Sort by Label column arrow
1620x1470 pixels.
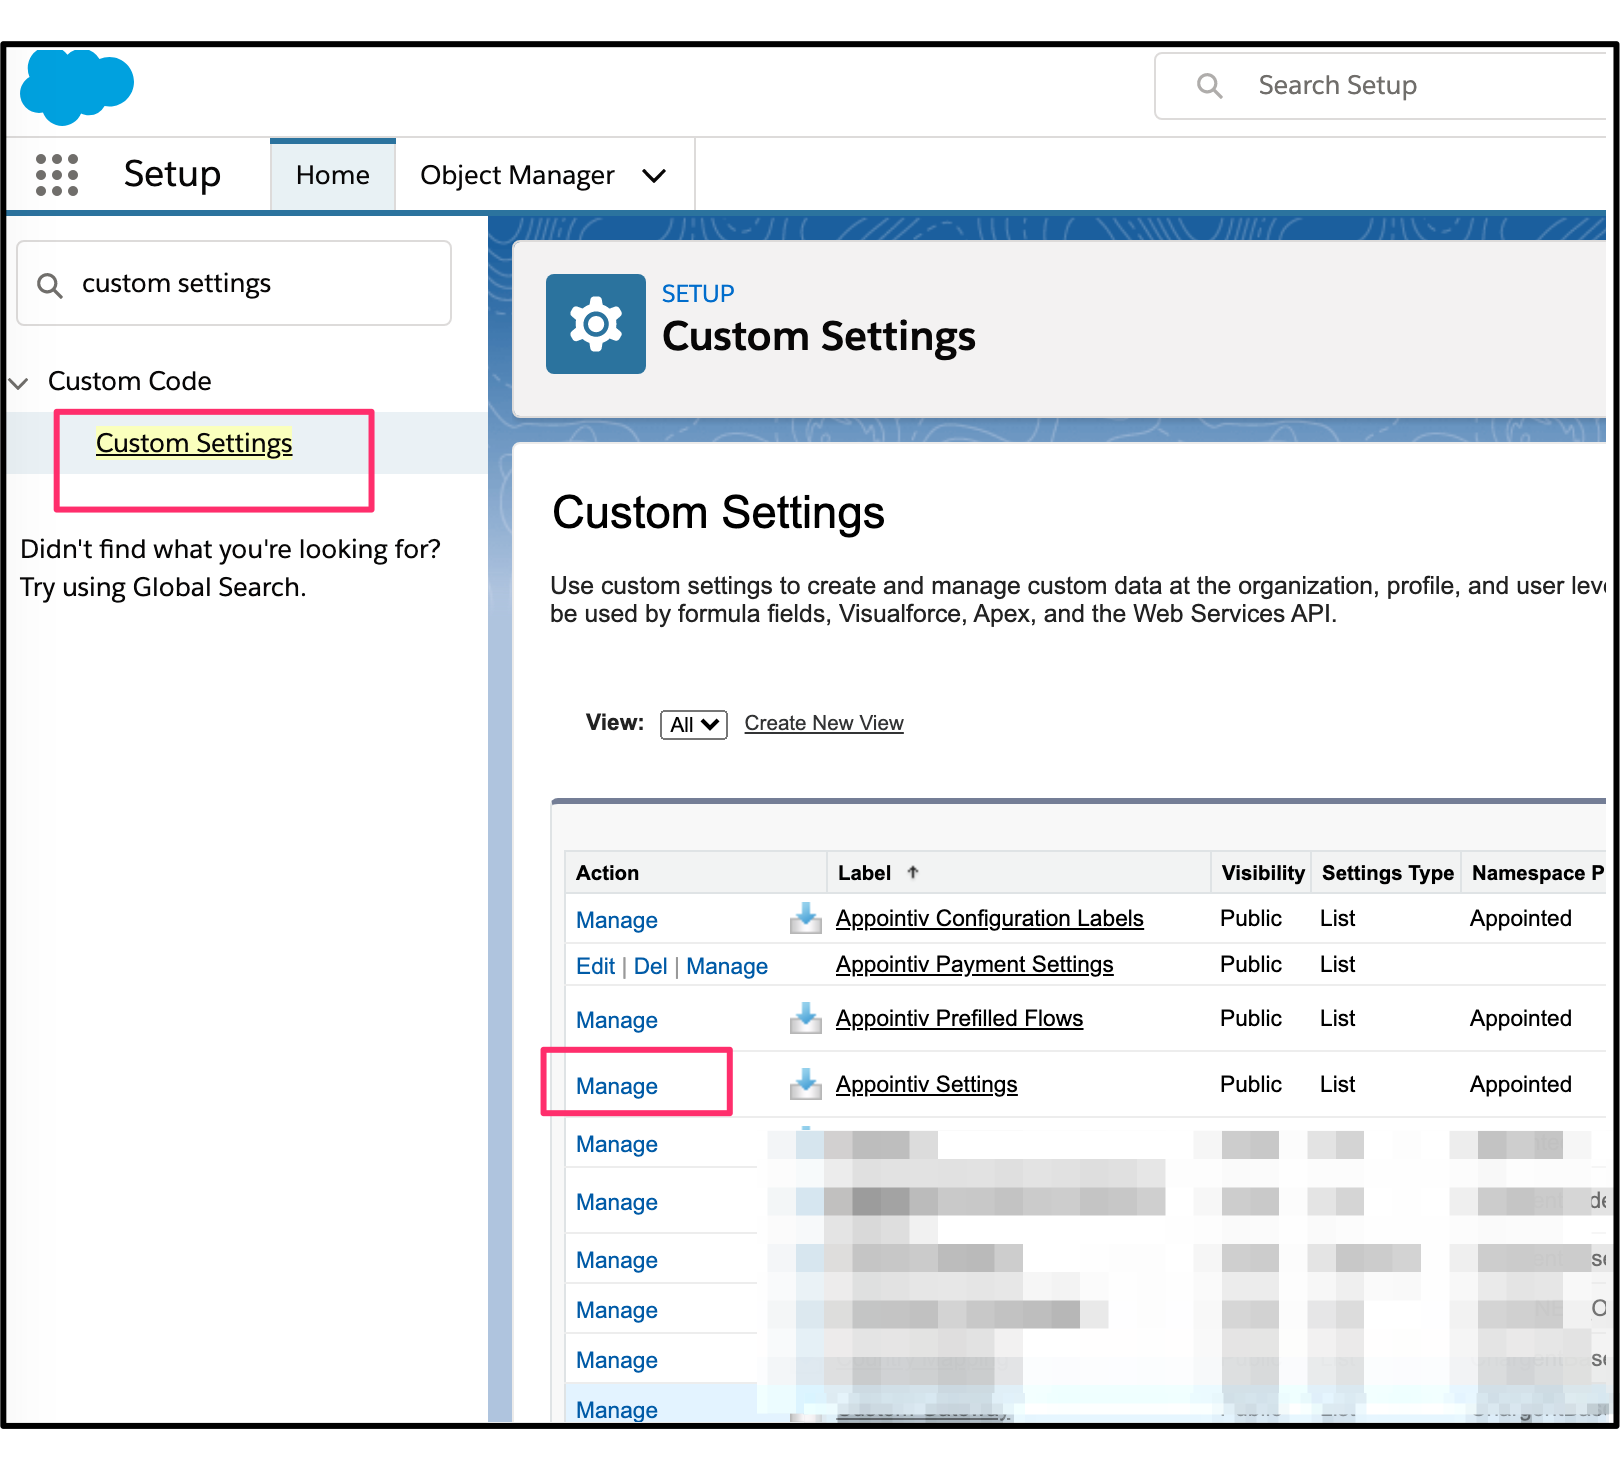pyautogui.click(x=913, y=872)
